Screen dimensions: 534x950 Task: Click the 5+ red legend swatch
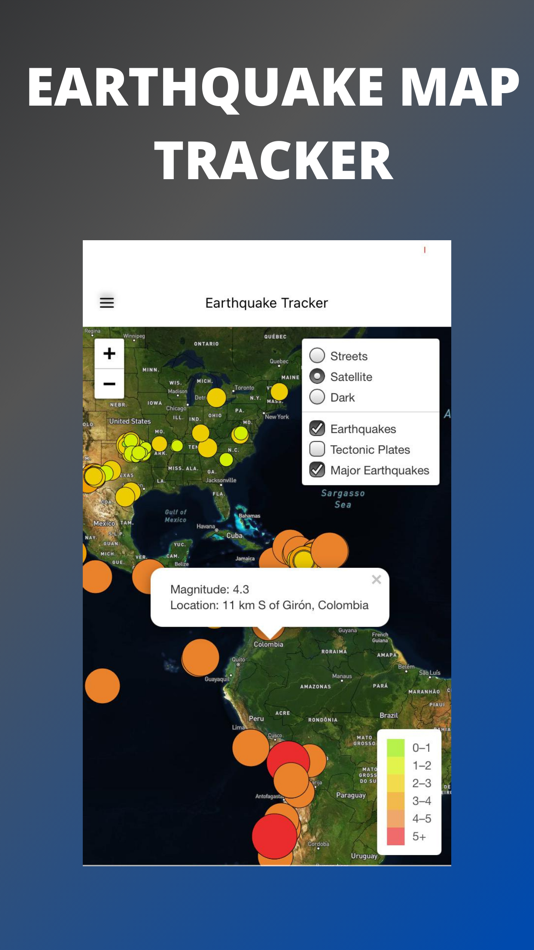[395, 836]
